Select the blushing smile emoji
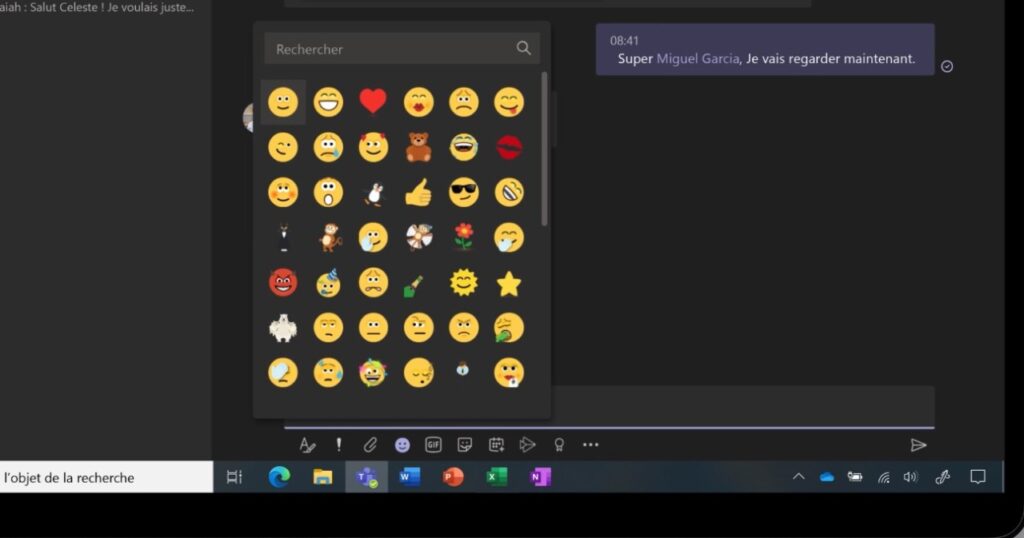Image resolution: width=1024 pixels, height=538 pixels. click(x=283, y=193)
